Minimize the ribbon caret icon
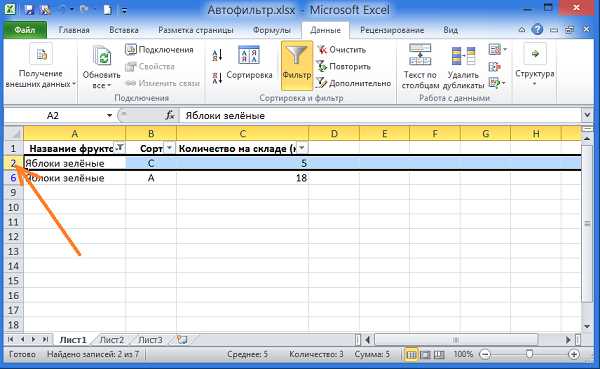The height and width of the screenshot is (369, 600). (522, 30)
